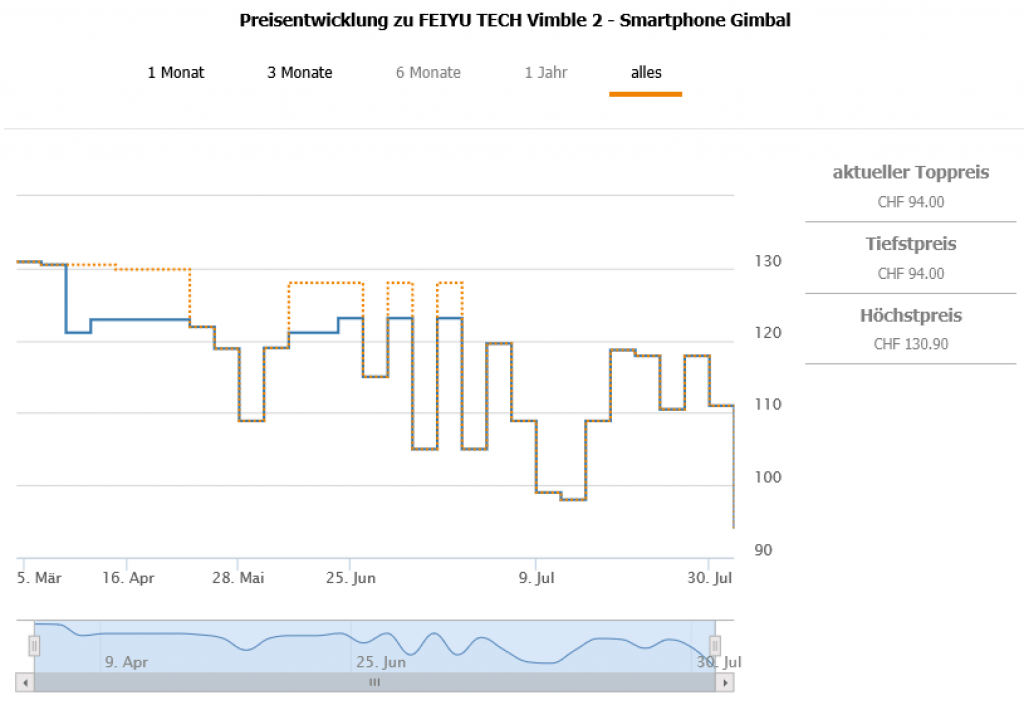Select the 1 Jahr range tab

546,72
